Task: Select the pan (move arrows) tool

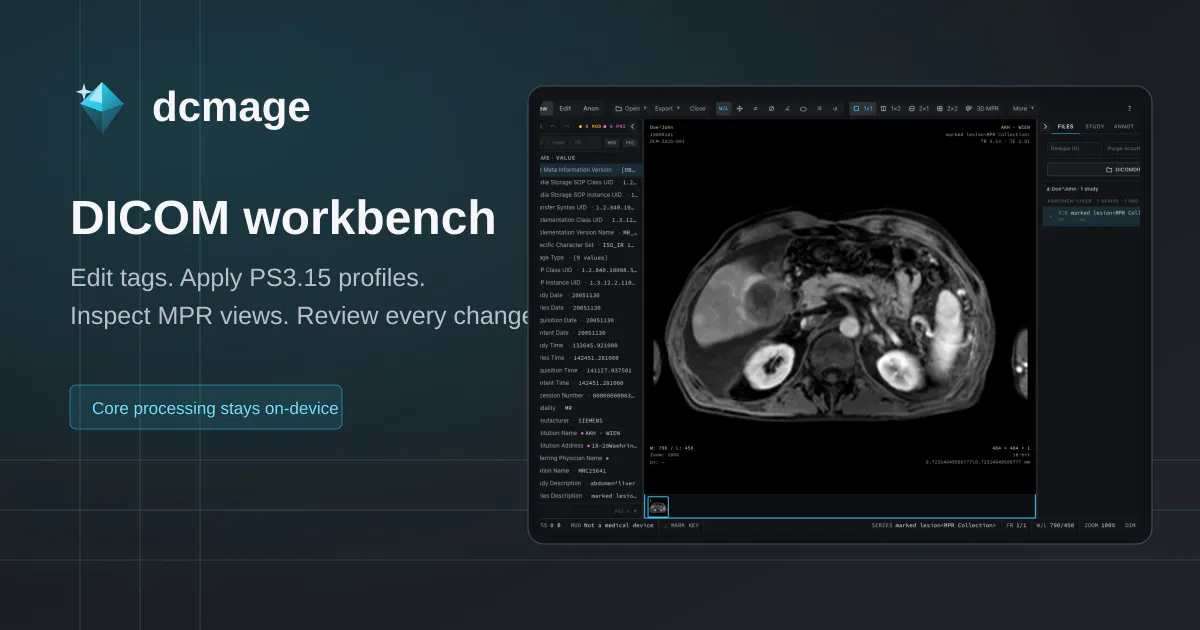Action: pyautogui.click(x=740, y=108)
